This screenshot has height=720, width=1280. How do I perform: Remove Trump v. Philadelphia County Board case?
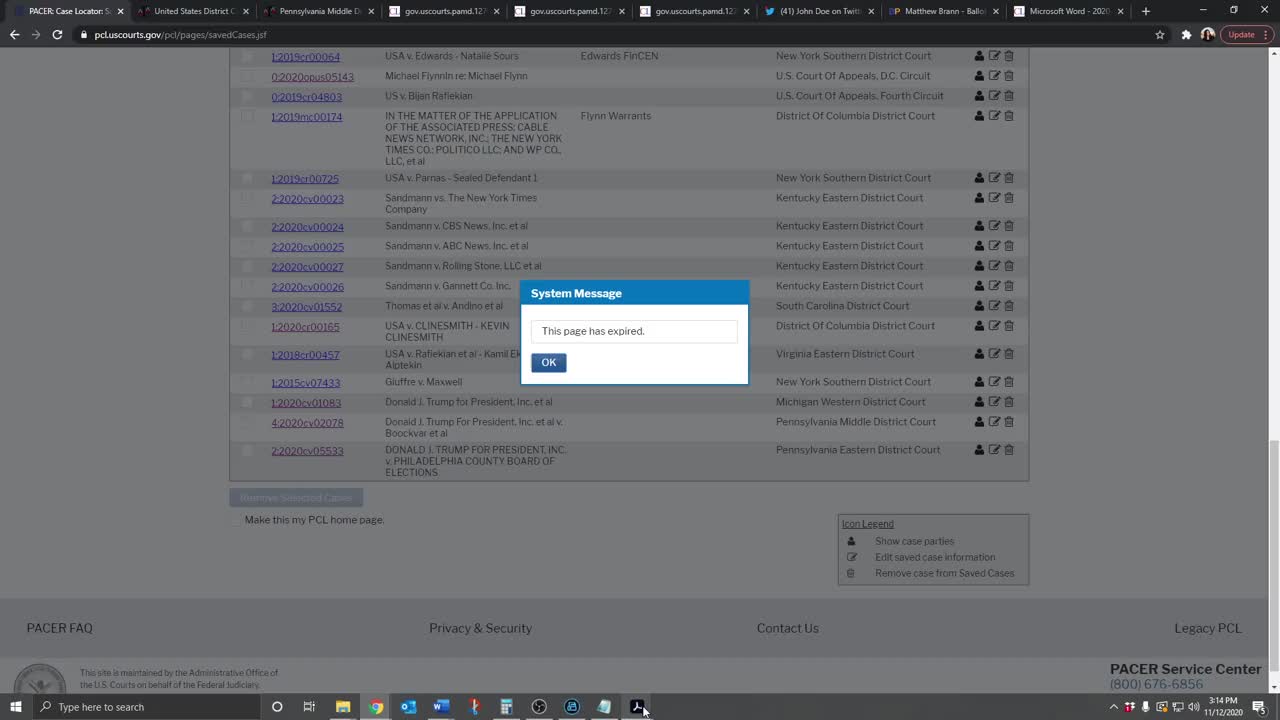pos(1009,450)
